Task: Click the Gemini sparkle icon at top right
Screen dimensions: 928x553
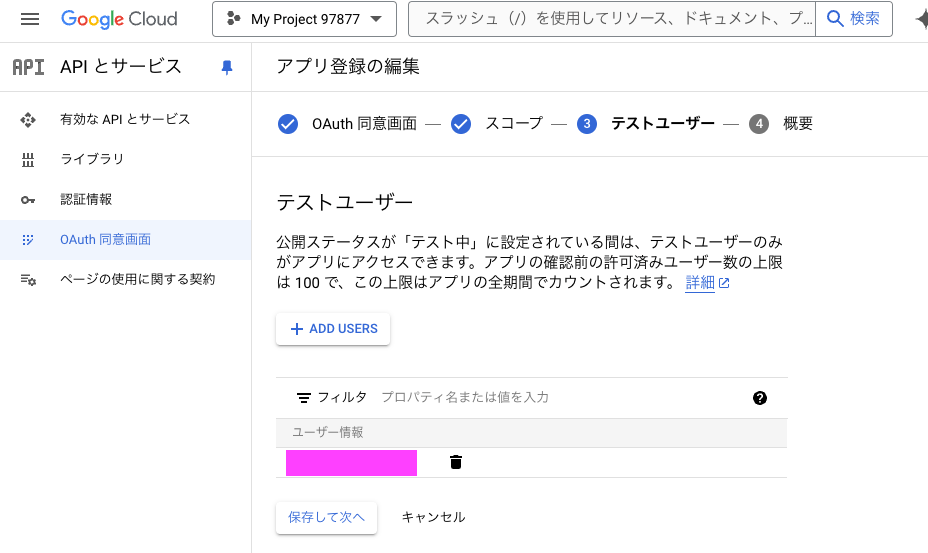Action: pyautogui.click(x=922, y=19)
